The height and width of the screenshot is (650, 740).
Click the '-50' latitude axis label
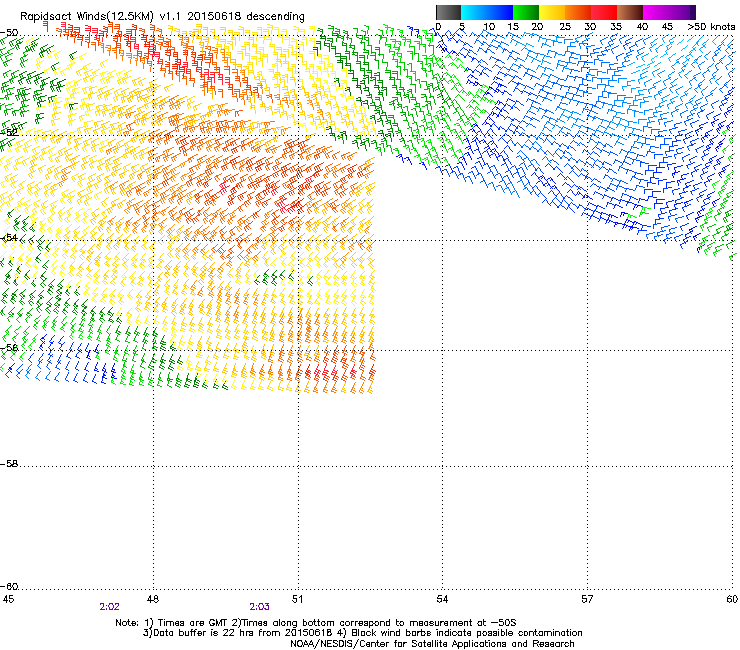tap(9, 33)
